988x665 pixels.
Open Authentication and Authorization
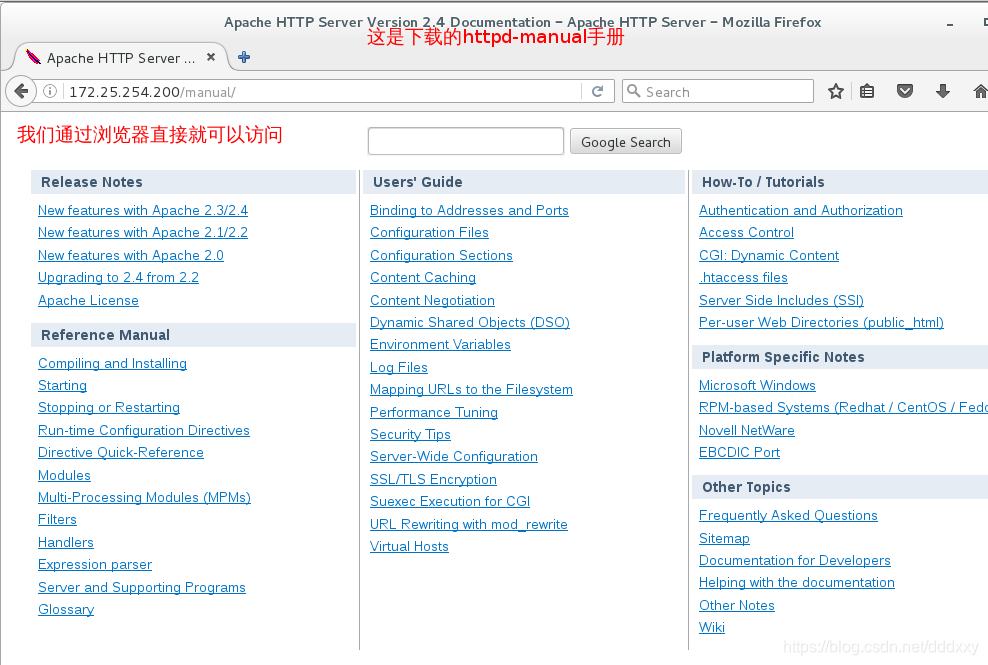tap(801, 210)
